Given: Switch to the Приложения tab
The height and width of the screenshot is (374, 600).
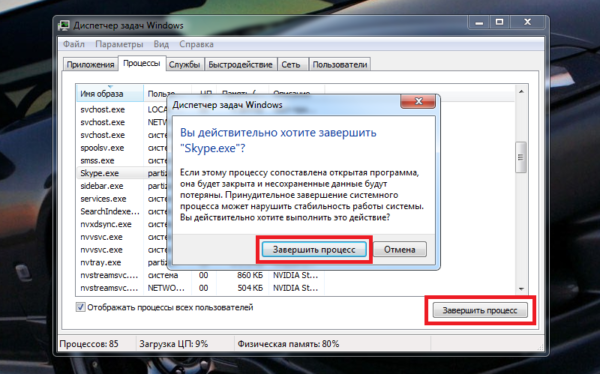Looking at the screenshot, I should 90,64.
